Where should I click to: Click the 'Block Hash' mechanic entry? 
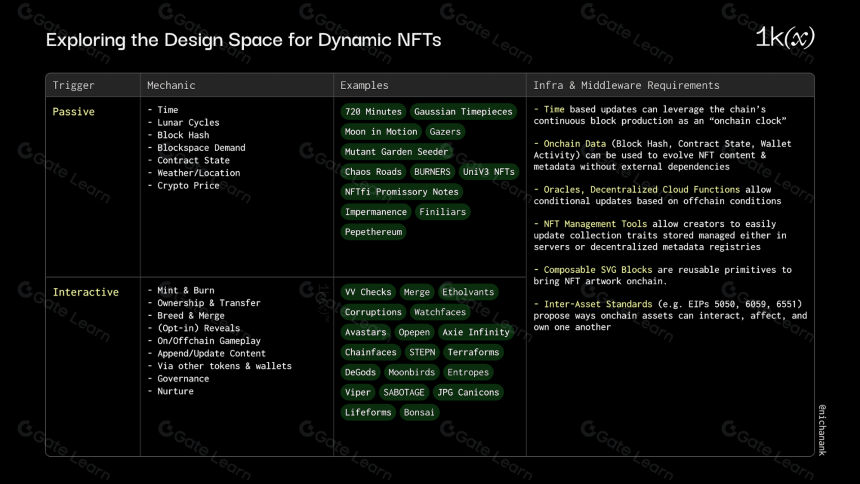(183, 135)
